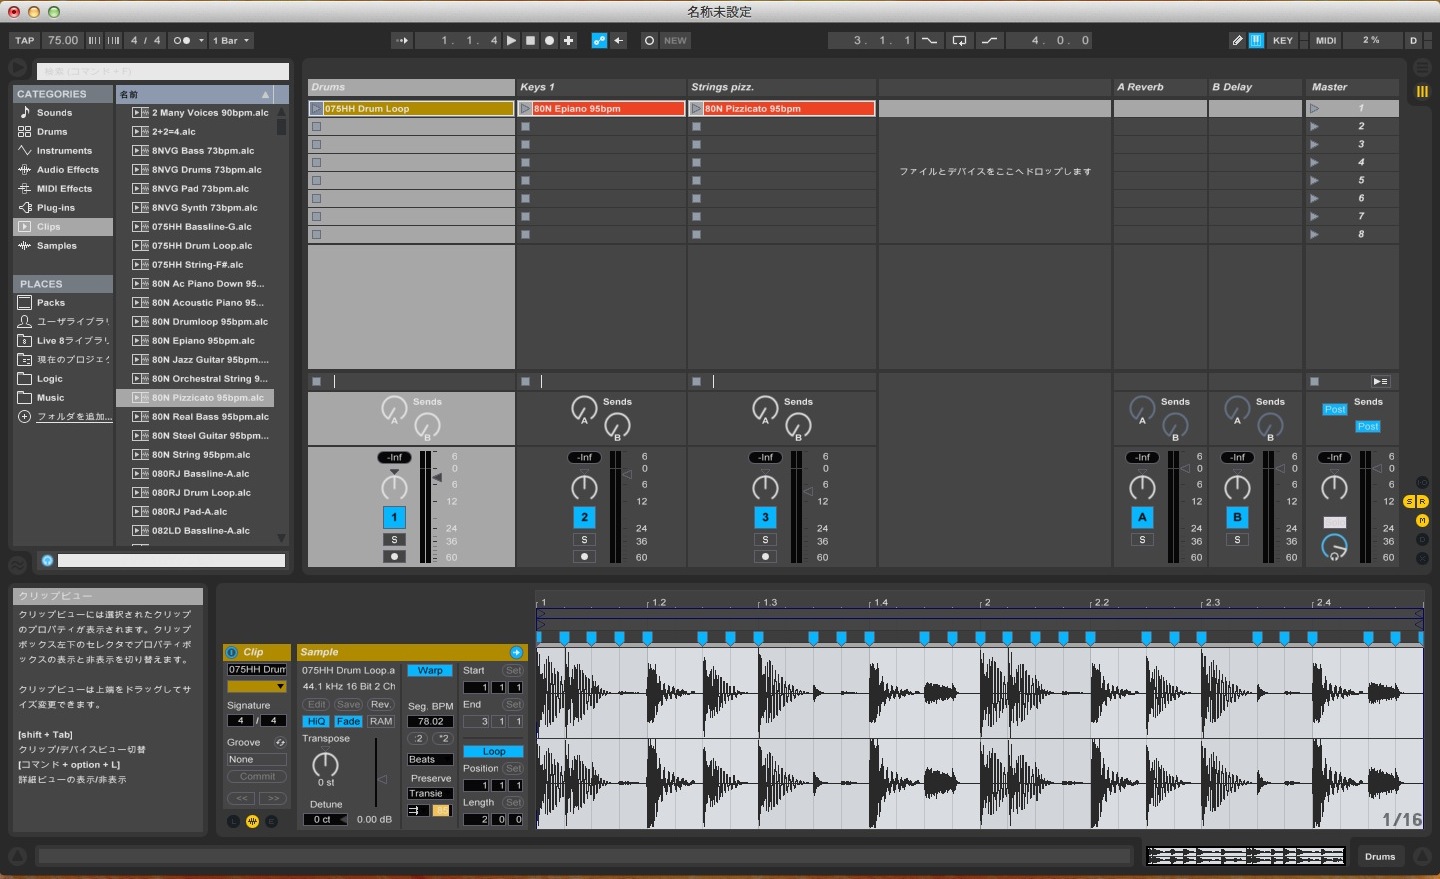Open the Beats warp mode dropdown
Image resolution: width=1440 pixels, height=879 pixels.
[430, 760]
